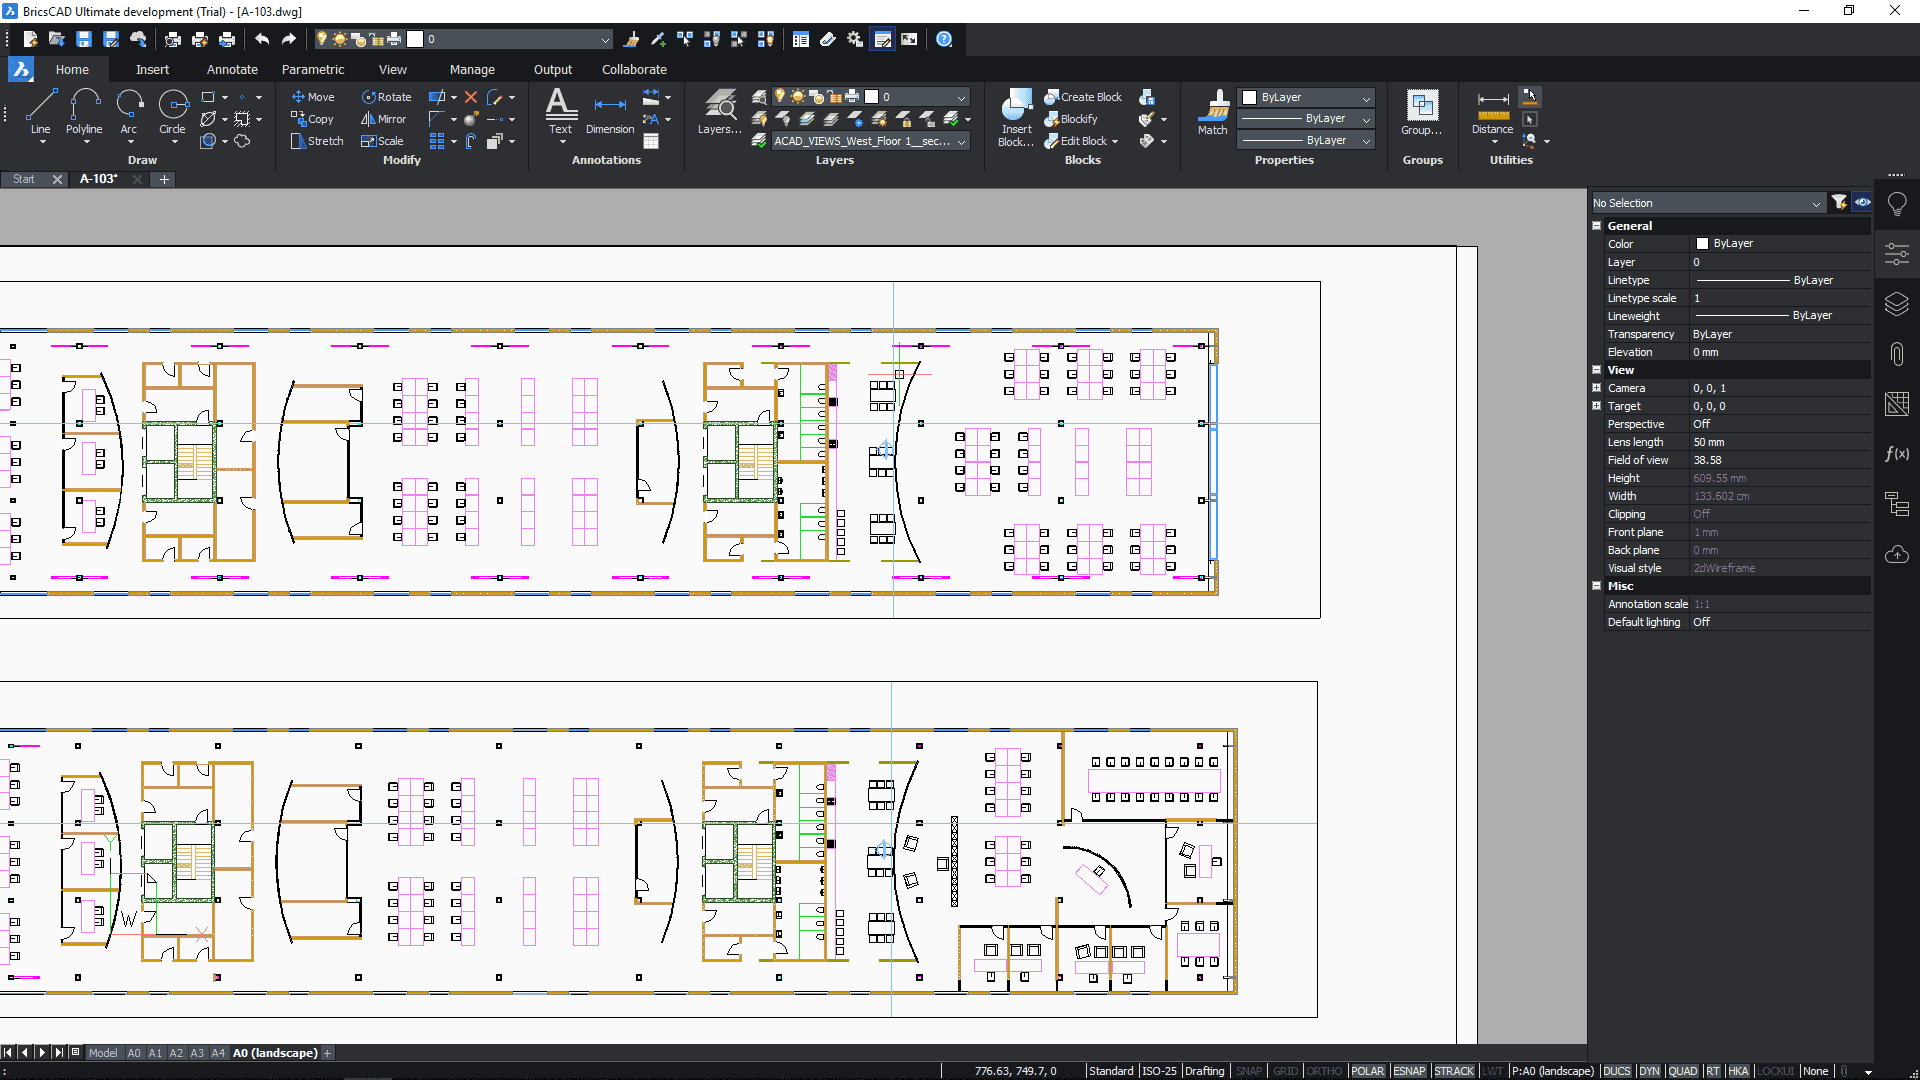Open the Properties sliders side panel icon
The height and width of the screenshot is (1080, 1920).
(1896, 254)
